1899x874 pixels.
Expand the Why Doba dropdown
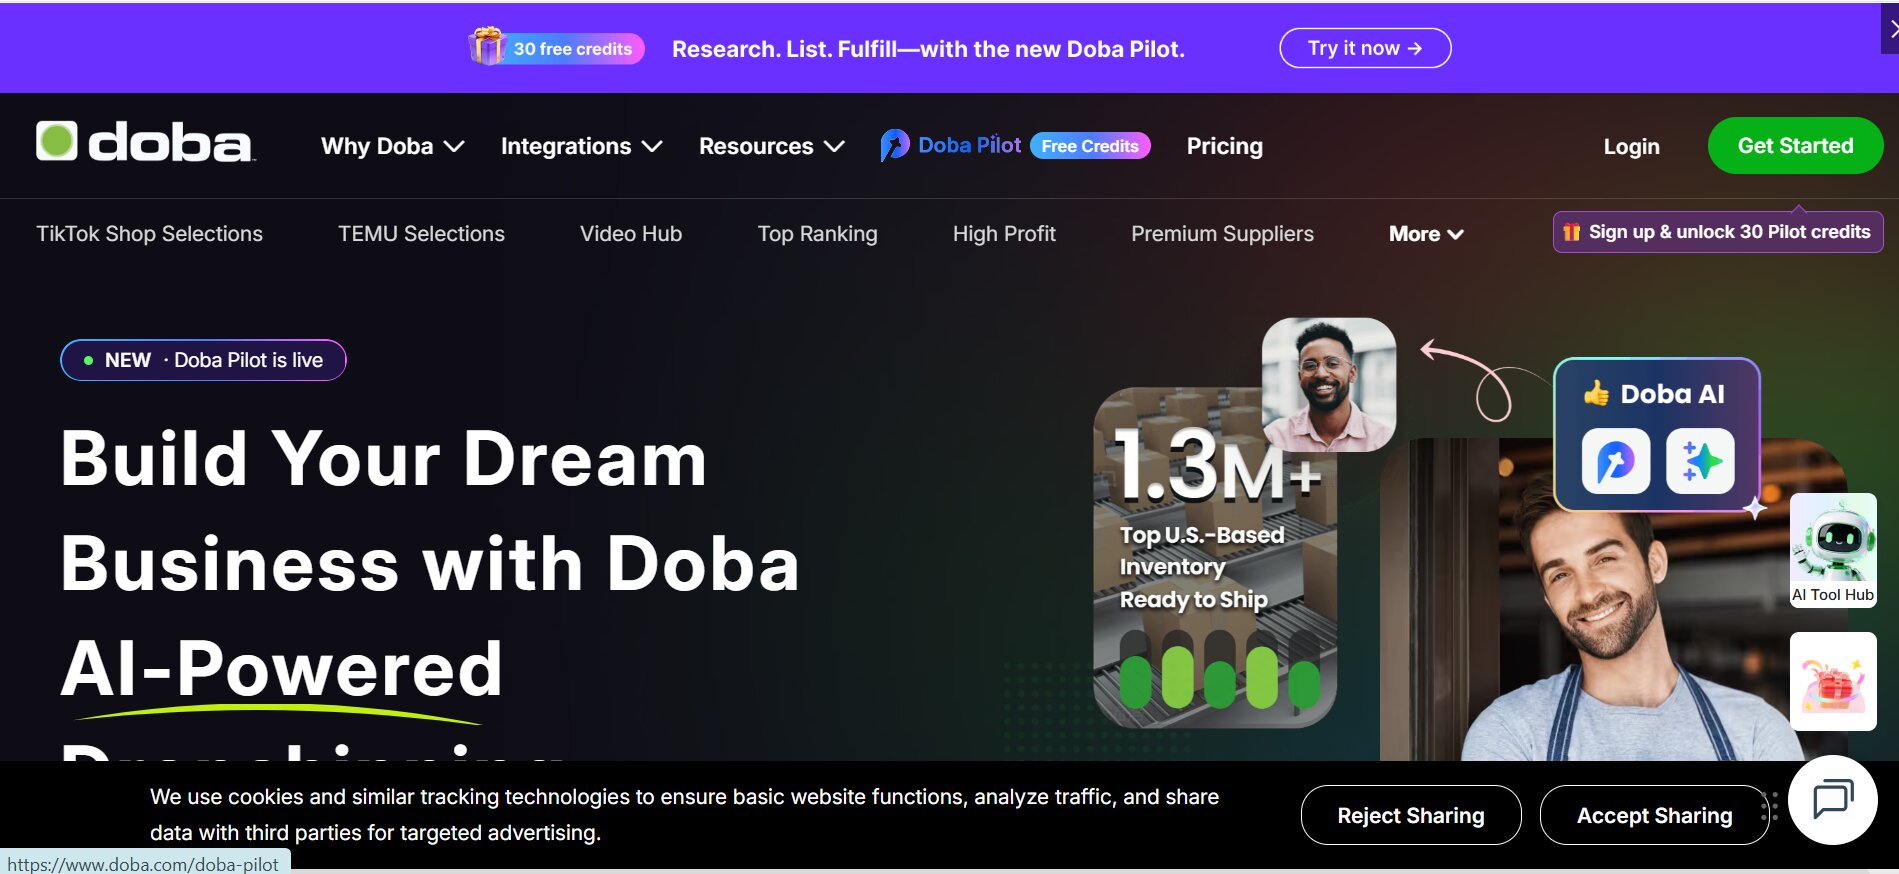(393, 146)
